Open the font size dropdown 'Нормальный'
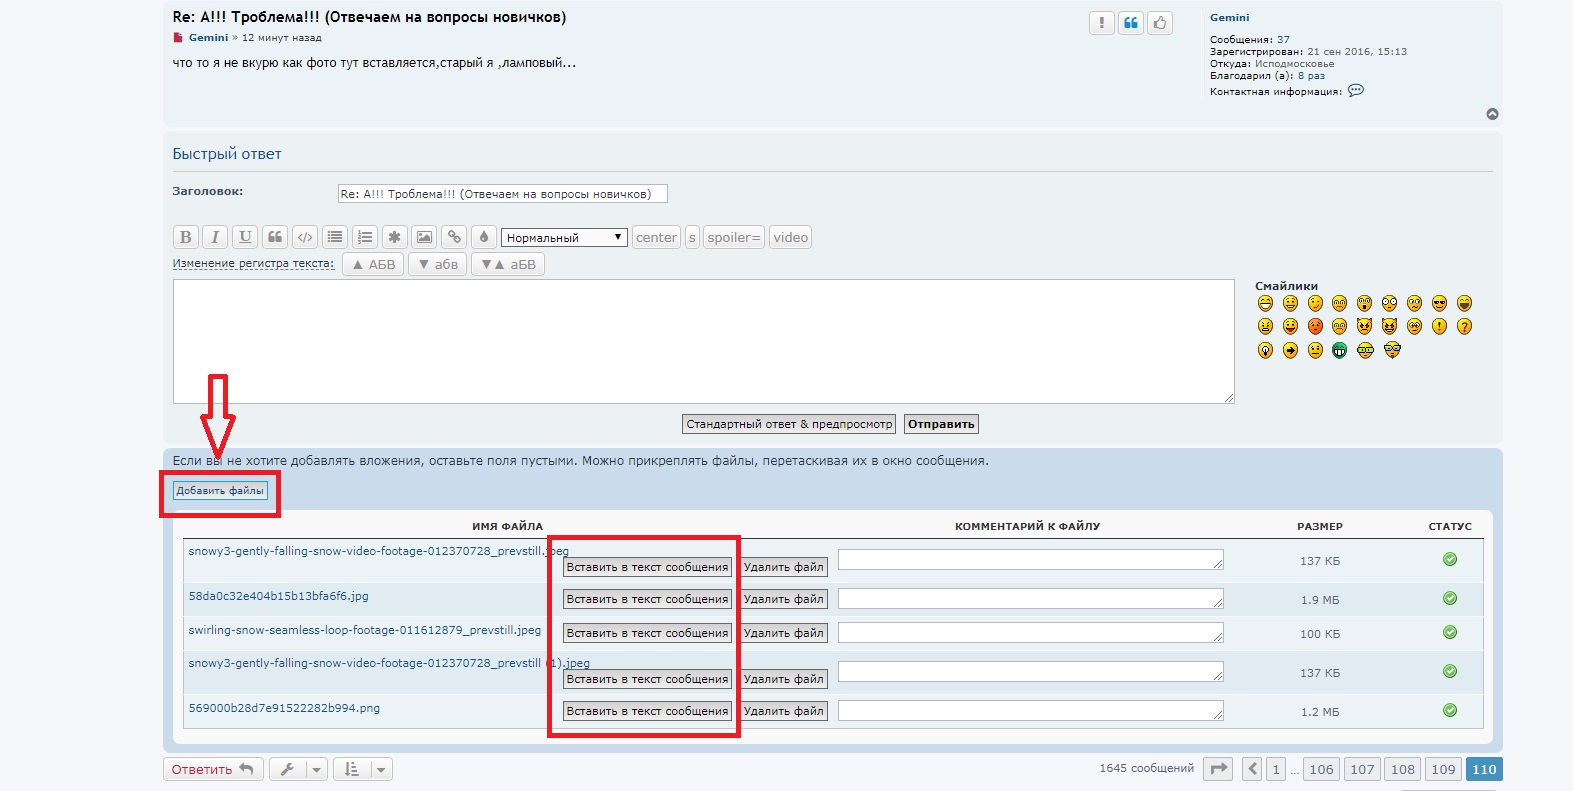The image size is (1573, 791). pyautogui.click(x=564, y=238)
